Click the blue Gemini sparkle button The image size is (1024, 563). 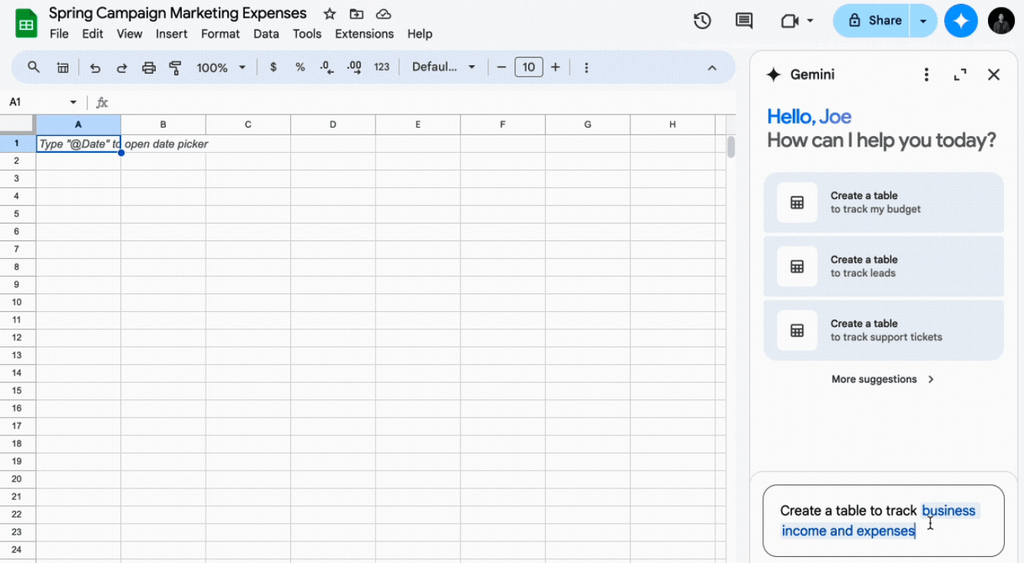pos(961,21)
